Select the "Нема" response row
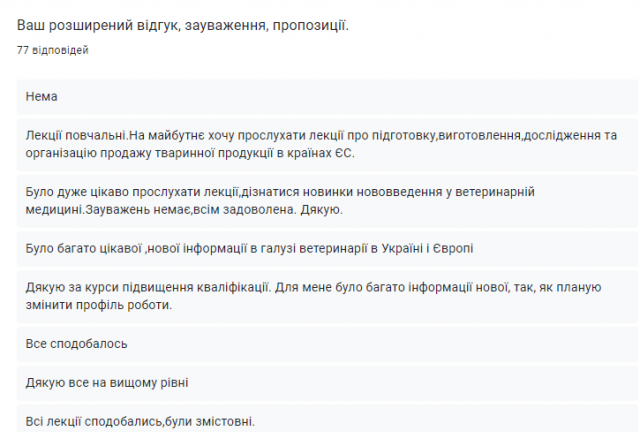The image size is (640, 446). [42, 96]
